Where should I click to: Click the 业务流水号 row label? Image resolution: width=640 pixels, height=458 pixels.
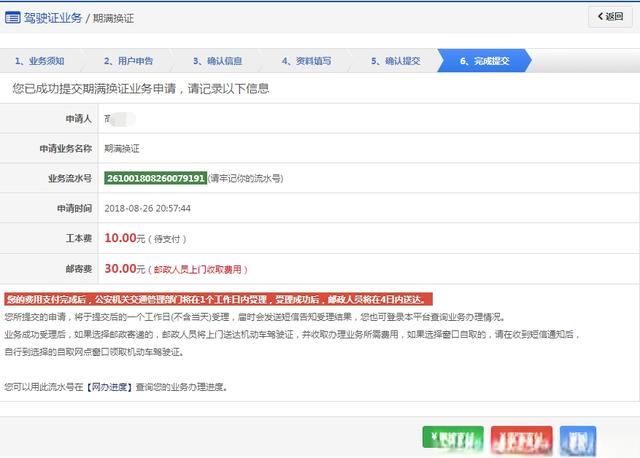pos(70,178)
